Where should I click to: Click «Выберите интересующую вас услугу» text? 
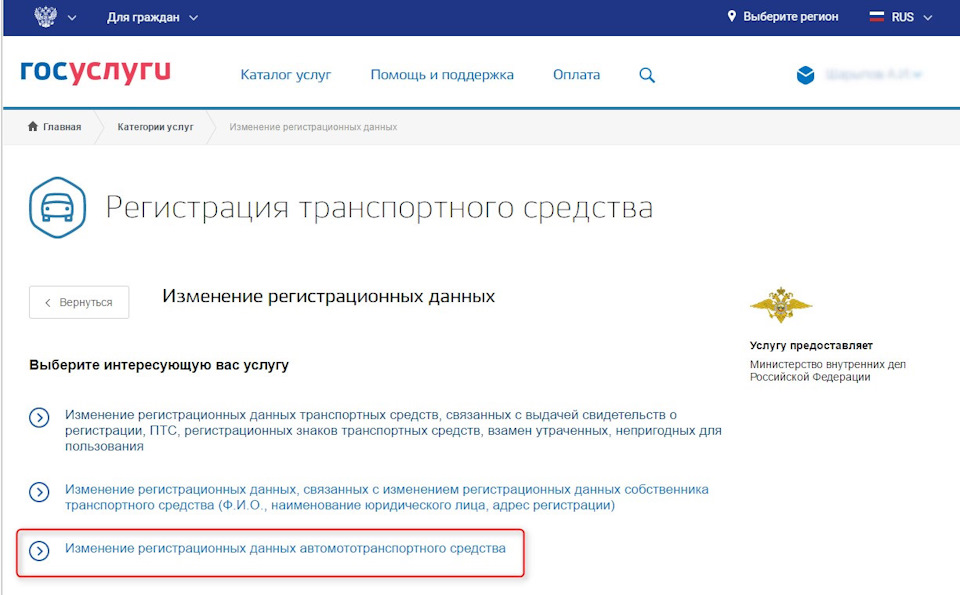click(x=159, y=365)
